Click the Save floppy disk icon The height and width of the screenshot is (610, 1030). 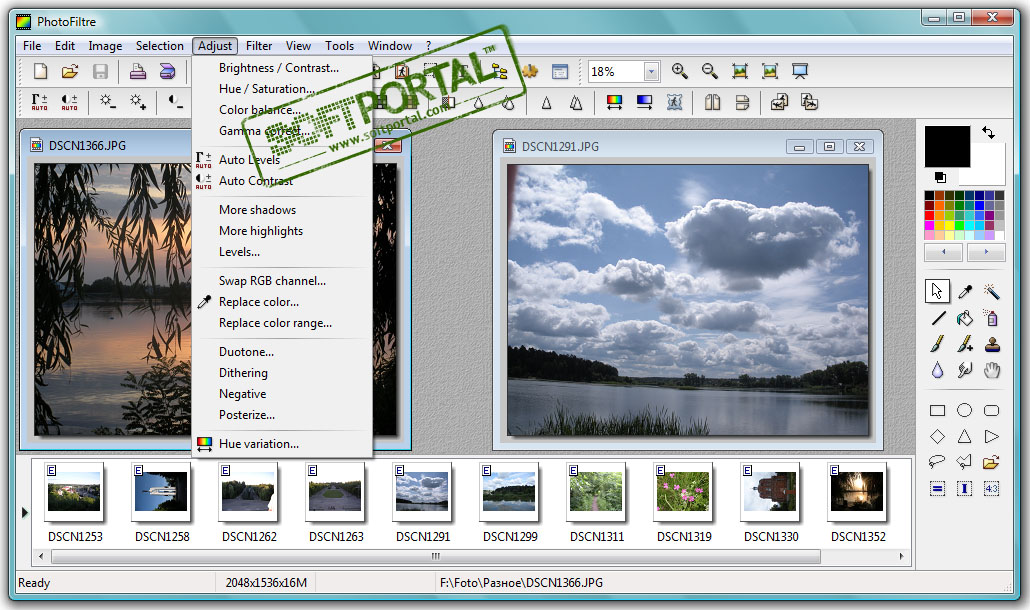(x=100, y=71)
